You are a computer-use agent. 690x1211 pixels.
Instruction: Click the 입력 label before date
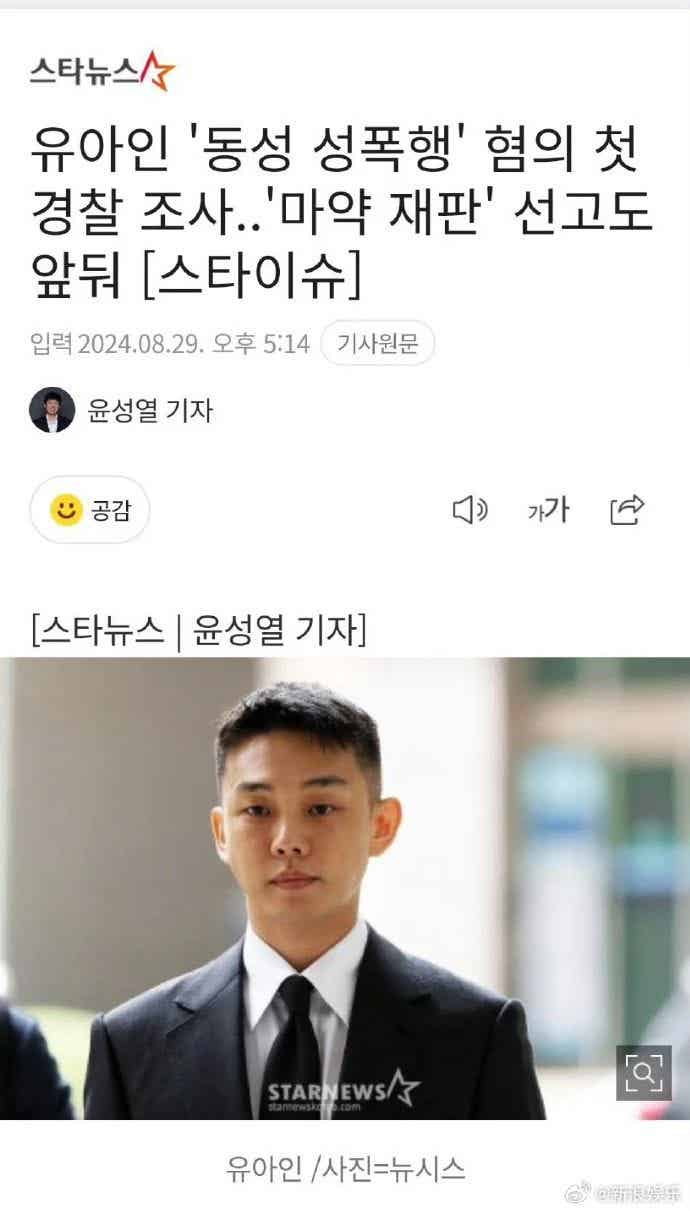click(x=51, y=345)
